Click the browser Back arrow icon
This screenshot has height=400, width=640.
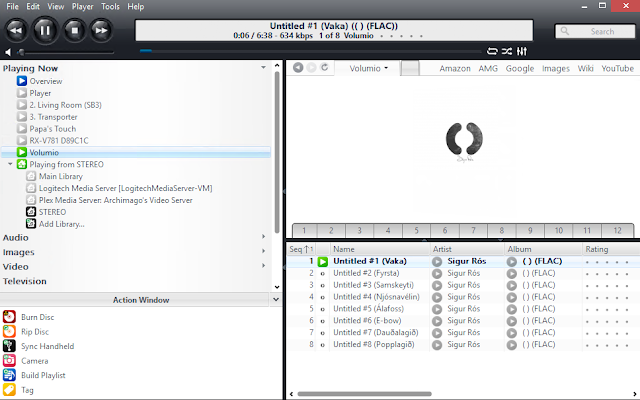point(298,68)
